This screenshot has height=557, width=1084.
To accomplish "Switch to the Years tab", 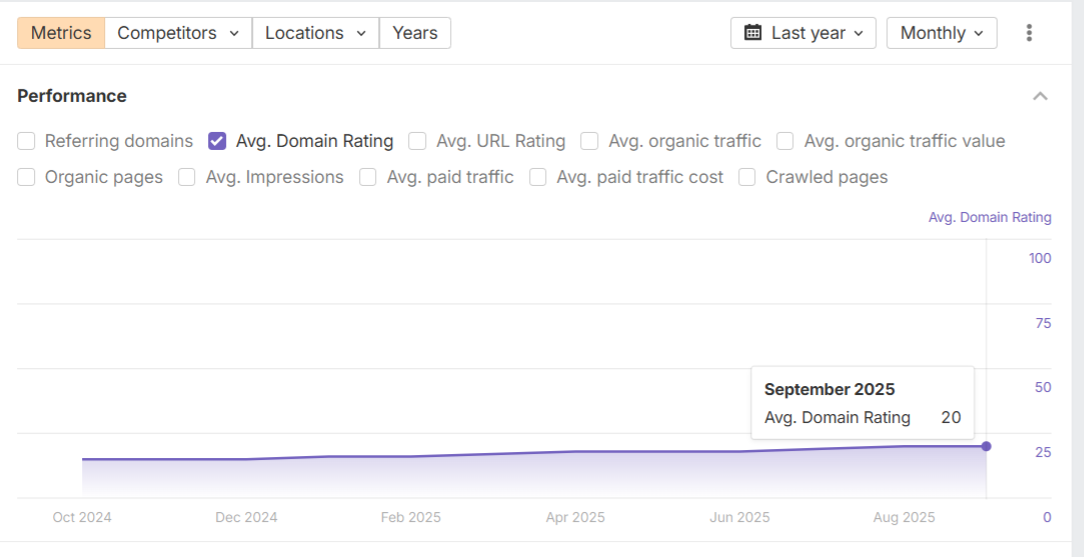I will (415, 33).
